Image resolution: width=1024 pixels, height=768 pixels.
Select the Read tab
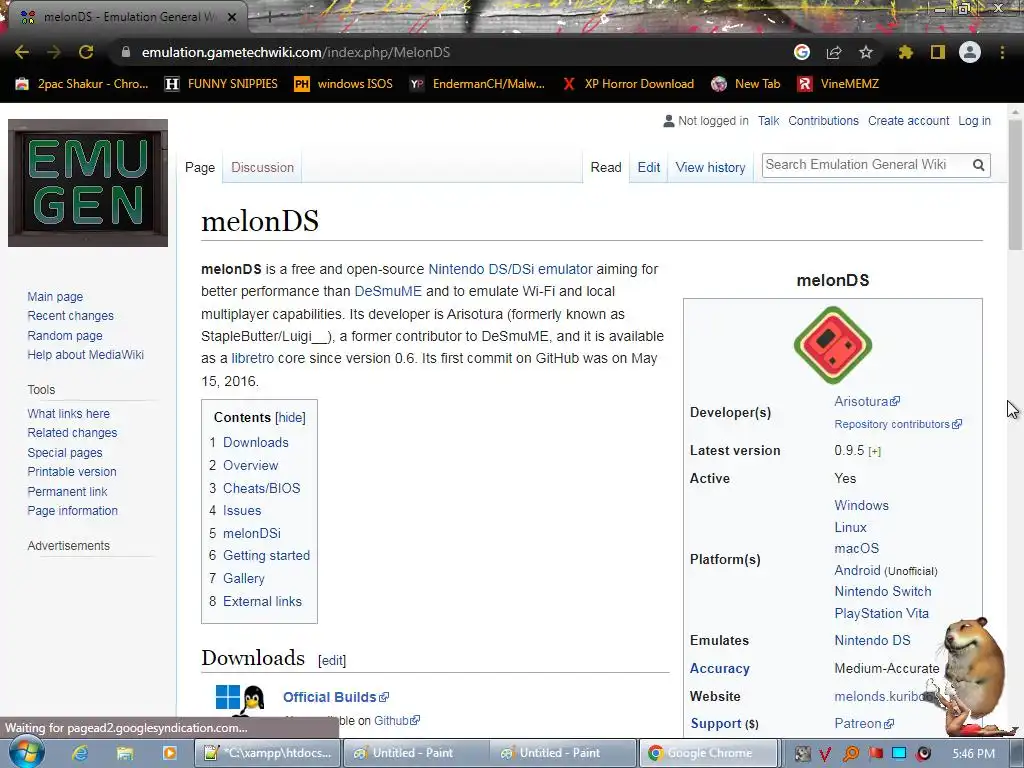606,167
